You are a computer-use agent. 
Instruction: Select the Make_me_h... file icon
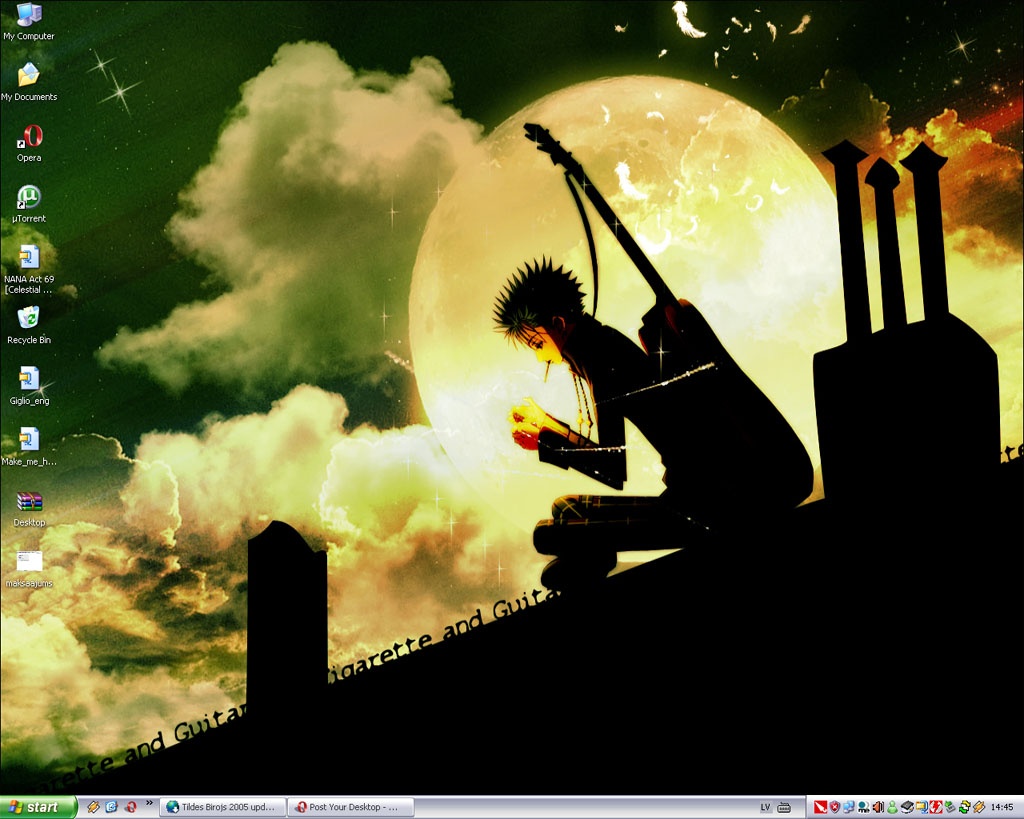pos(29,447)
